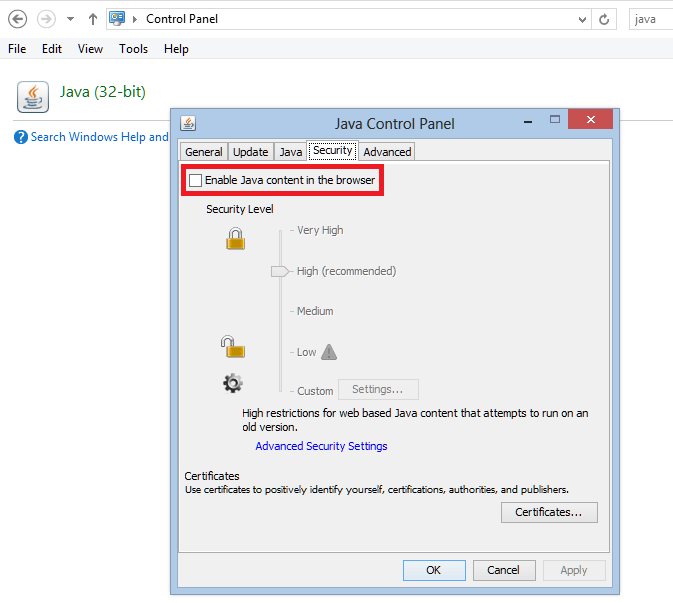The height and width of the screenshot is (603, 673).
Task: Maximize the Java Control Panel window
Action: tap(555, 120)
